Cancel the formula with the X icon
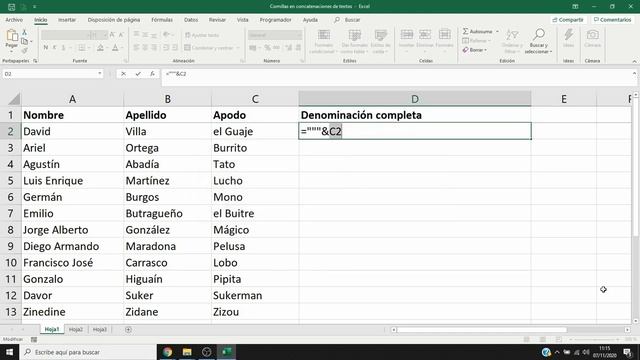The image size is (640, 360). 123,74
